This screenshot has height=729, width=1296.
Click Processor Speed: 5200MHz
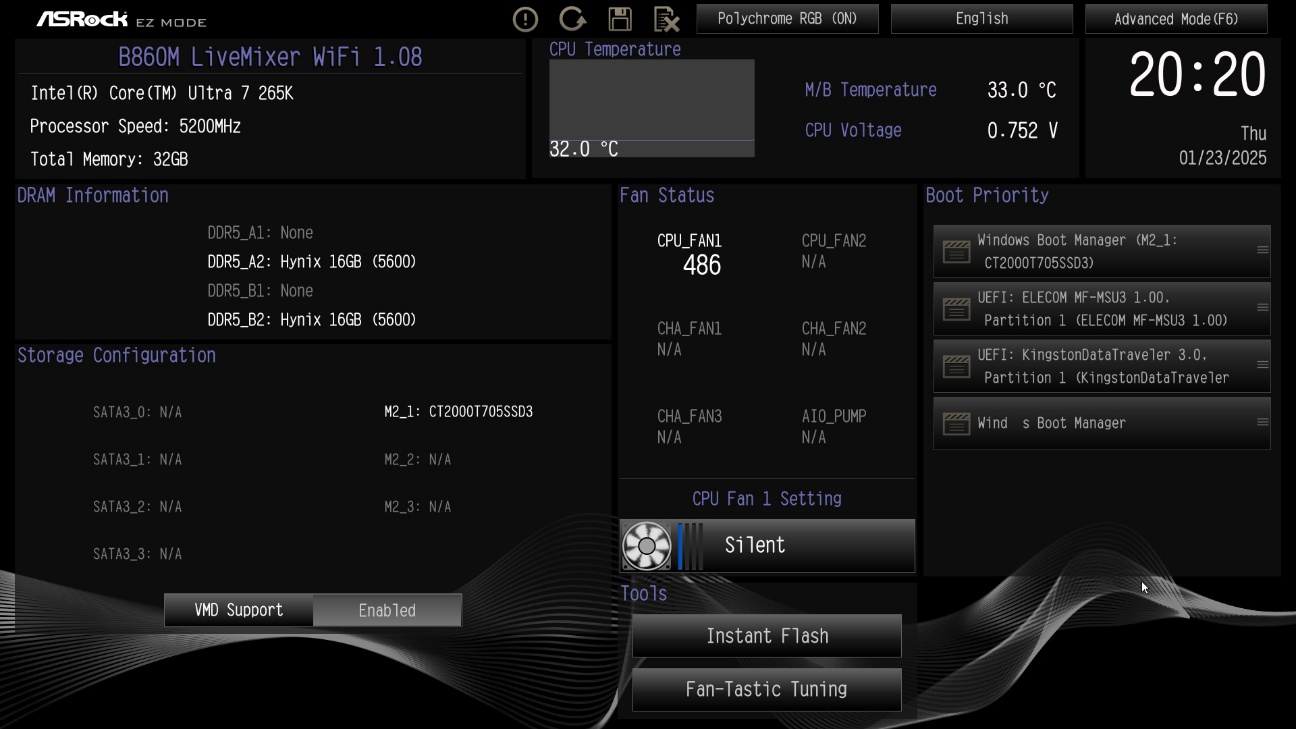(135, 126)
